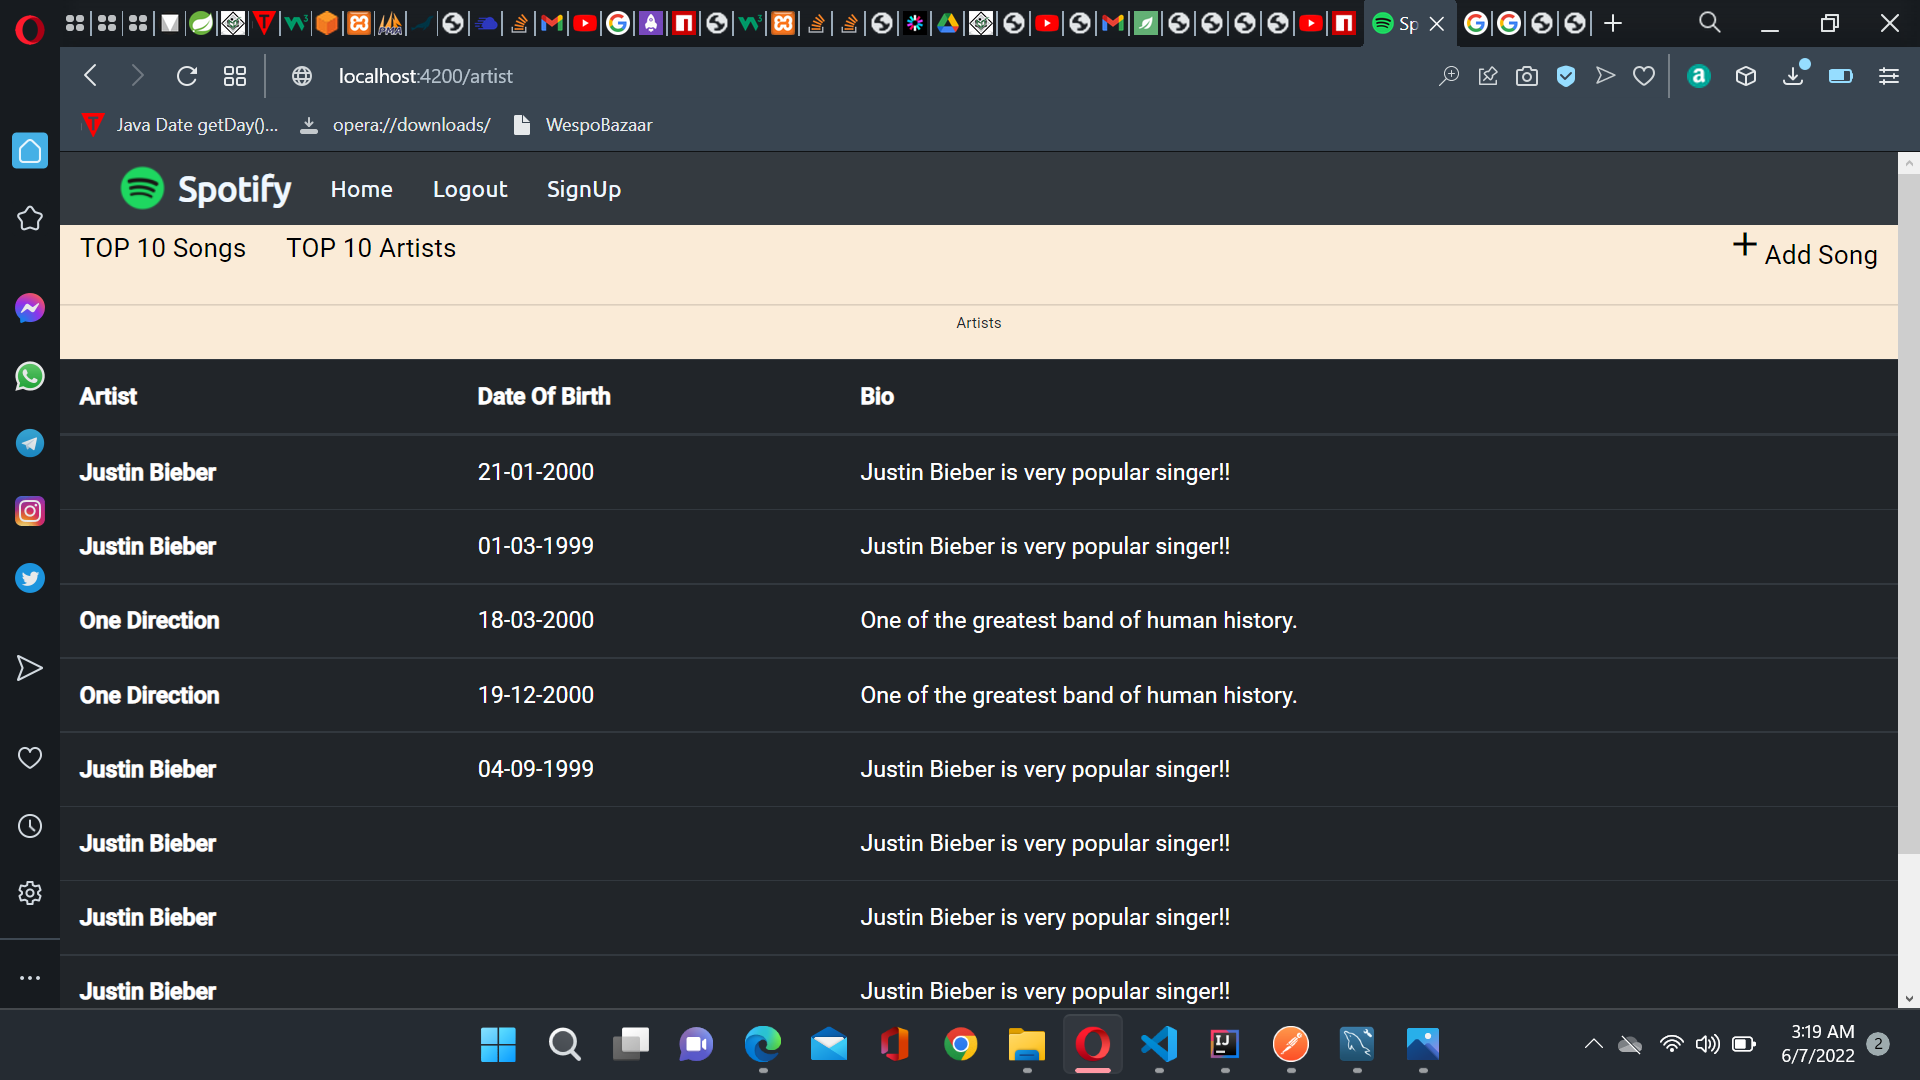Screen dimensions: 1920x1080
Task: Click the plus icon beside Add Song
Action: coord(1745,245)
